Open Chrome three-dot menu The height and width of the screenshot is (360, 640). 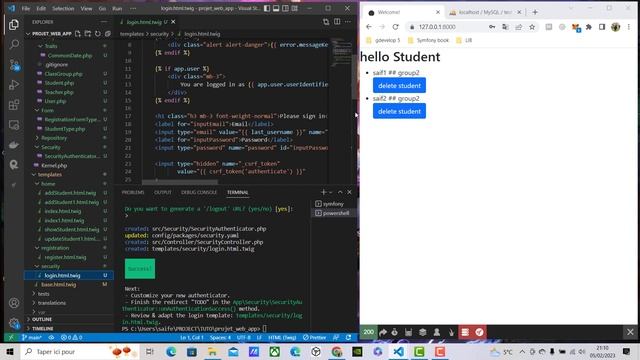[x=629, y=27]
